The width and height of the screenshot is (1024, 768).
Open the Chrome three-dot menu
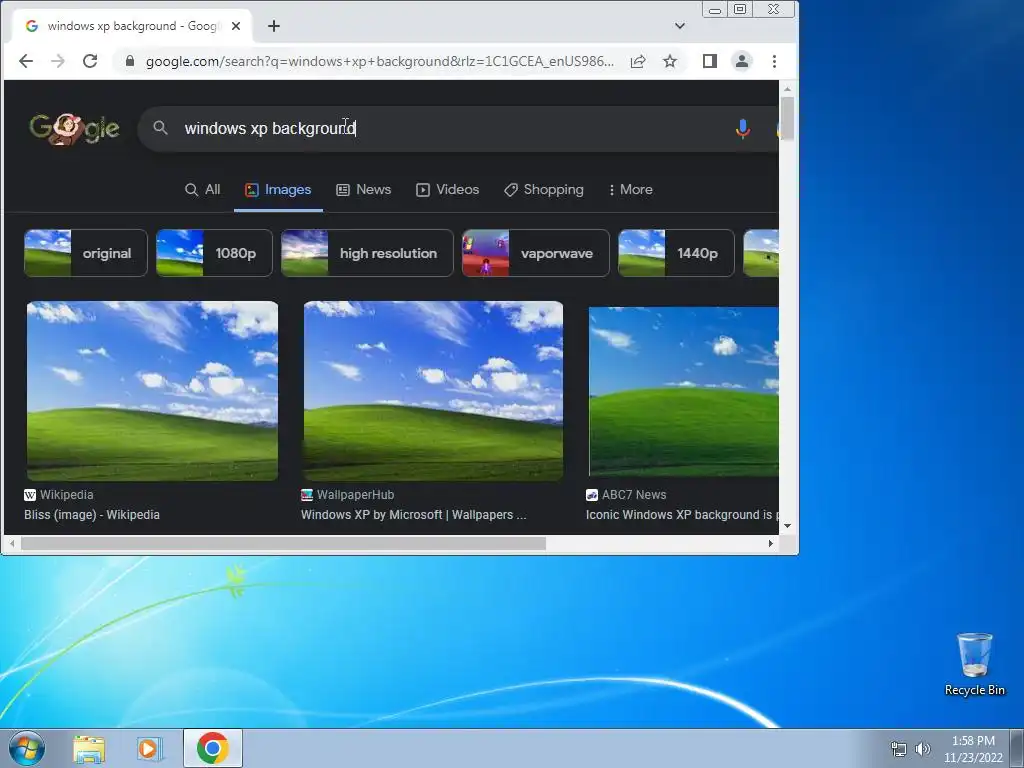[775, 61]
